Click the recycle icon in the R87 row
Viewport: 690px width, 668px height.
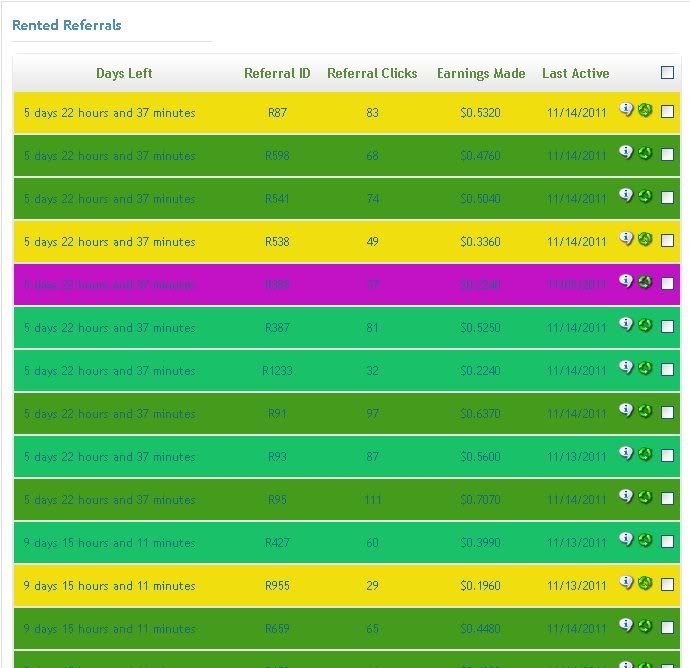tap(645, 110)
